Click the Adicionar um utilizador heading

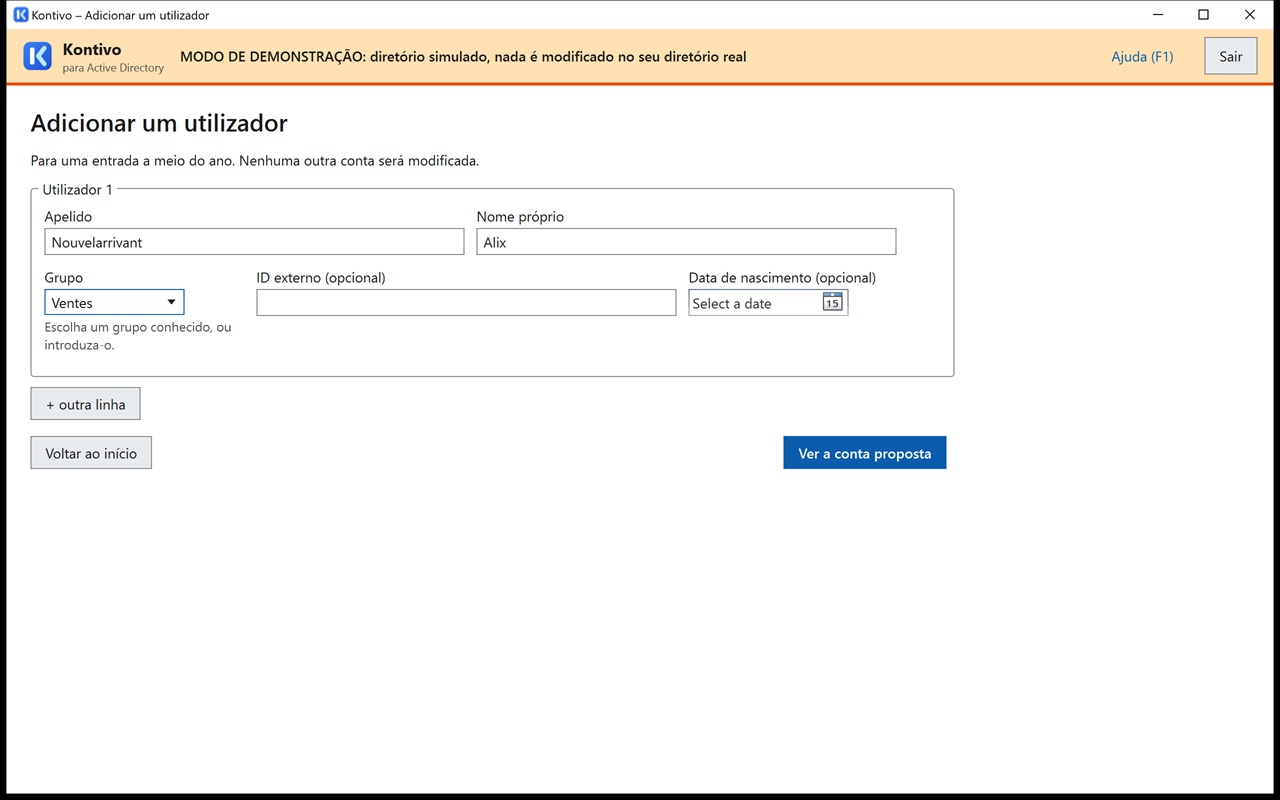pos(159,123)
